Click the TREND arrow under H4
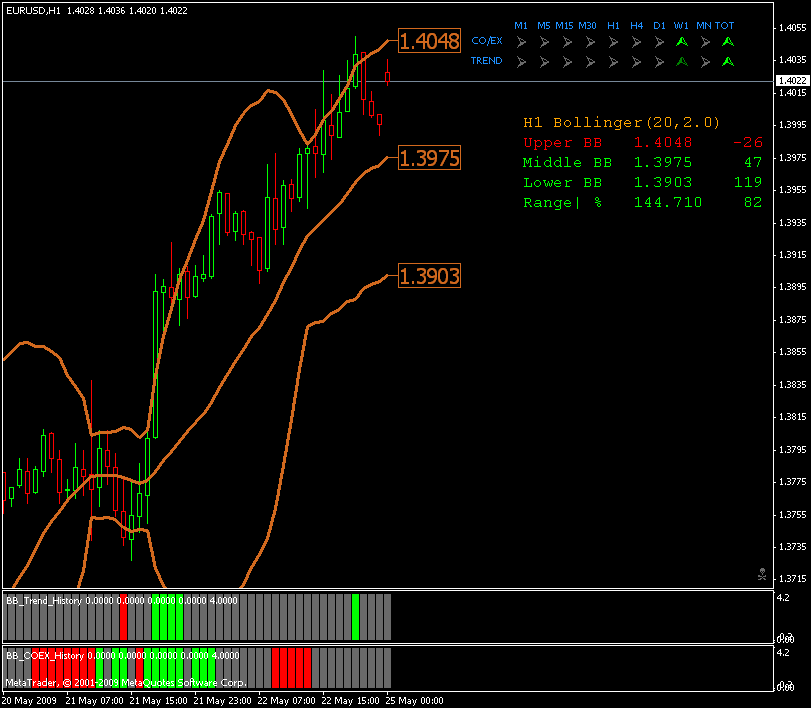The height and width of the screenshot is (708, 811). [636, 62]
